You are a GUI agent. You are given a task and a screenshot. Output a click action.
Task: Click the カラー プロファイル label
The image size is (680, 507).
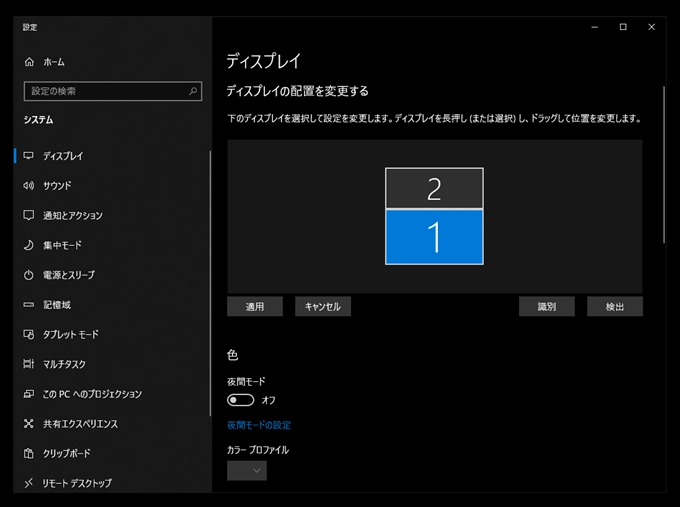(258, 450)
